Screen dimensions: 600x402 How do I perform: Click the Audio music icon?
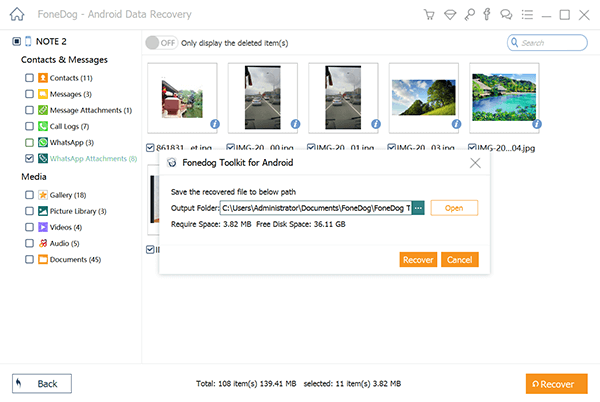click(x=43, y=243)
